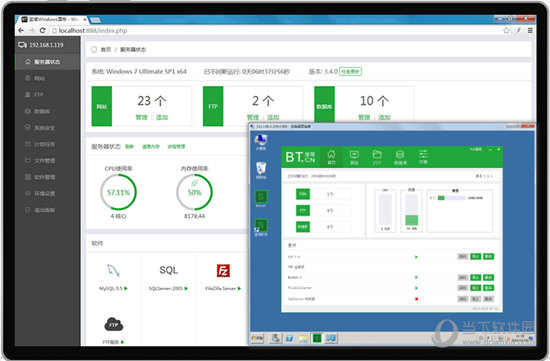
Task: Open the home tab in the BT.CN panel
Action: pos(331,156)
